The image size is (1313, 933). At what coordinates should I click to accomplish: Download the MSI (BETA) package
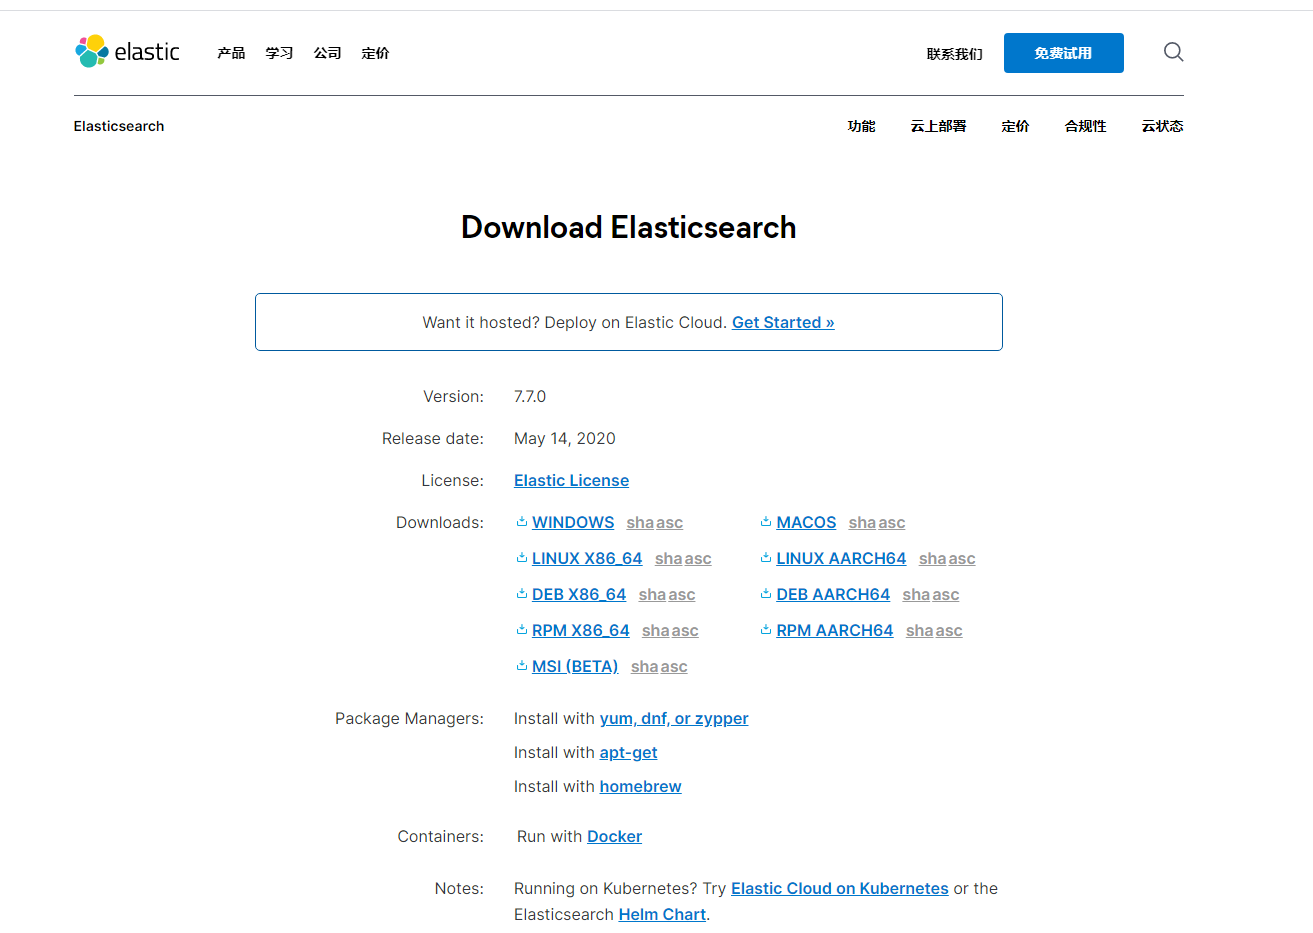click(x=575, y=666)
